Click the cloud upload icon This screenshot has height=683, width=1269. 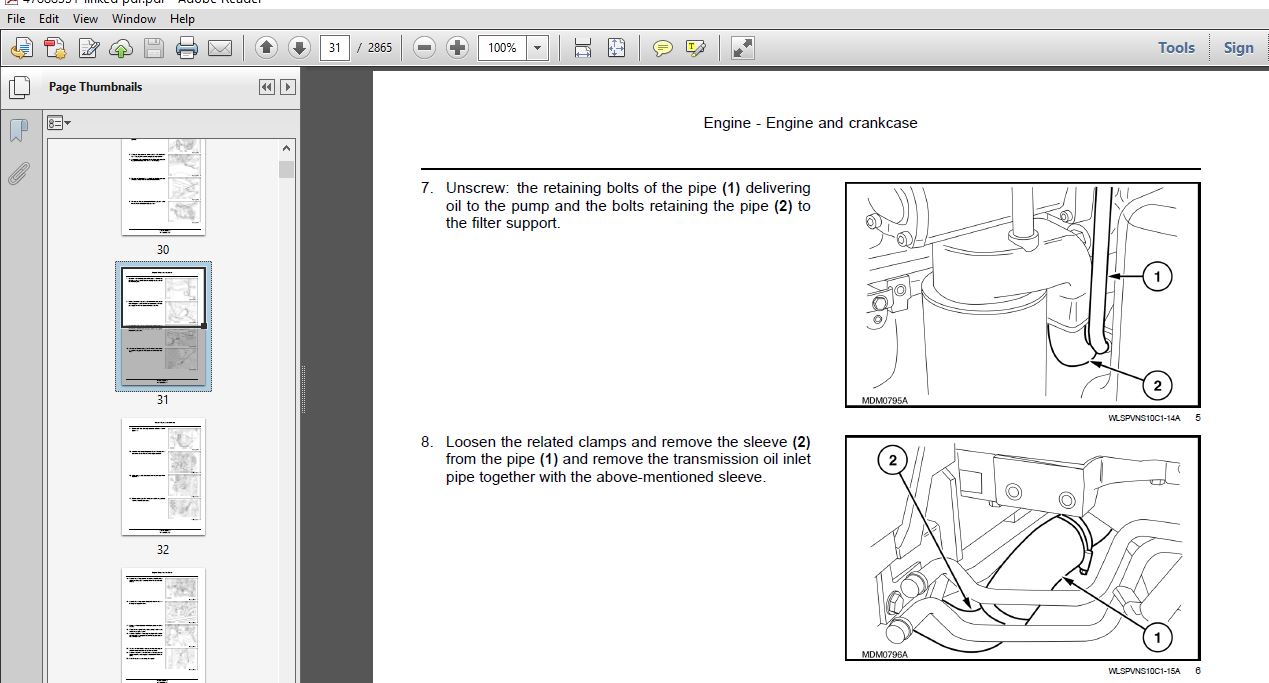tap(121, 47)
